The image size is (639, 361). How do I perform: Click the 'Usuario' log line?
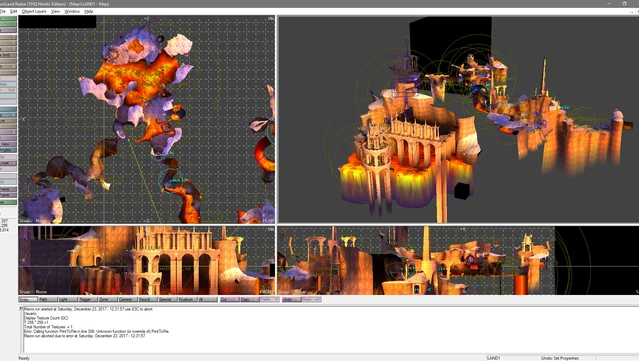pos(30,314)
